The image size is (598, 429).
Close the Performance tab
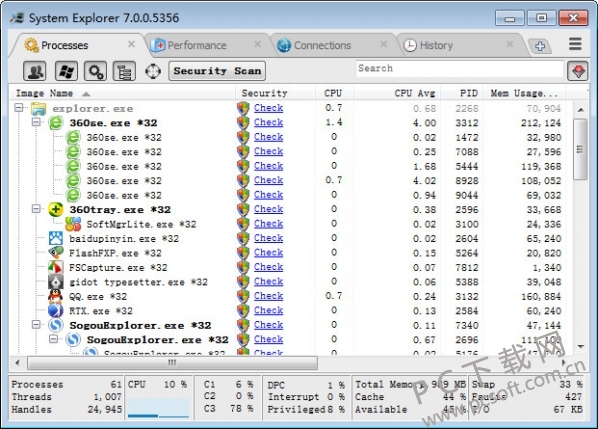click(x=257, y=44)
